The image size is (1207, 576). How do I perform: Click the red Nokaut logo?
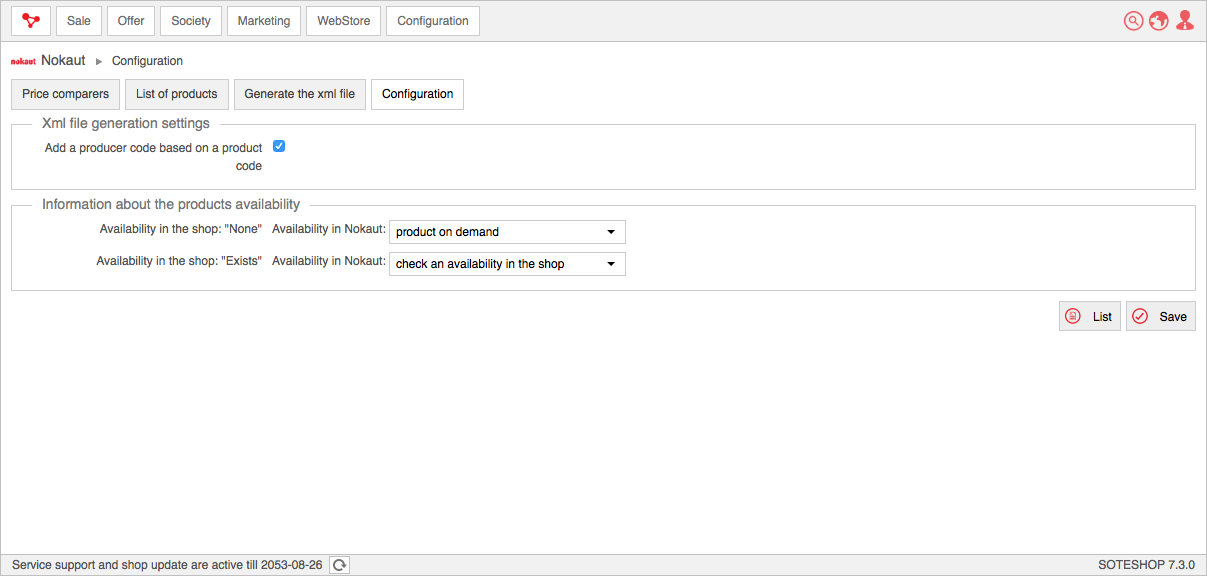tap(24, 61)
